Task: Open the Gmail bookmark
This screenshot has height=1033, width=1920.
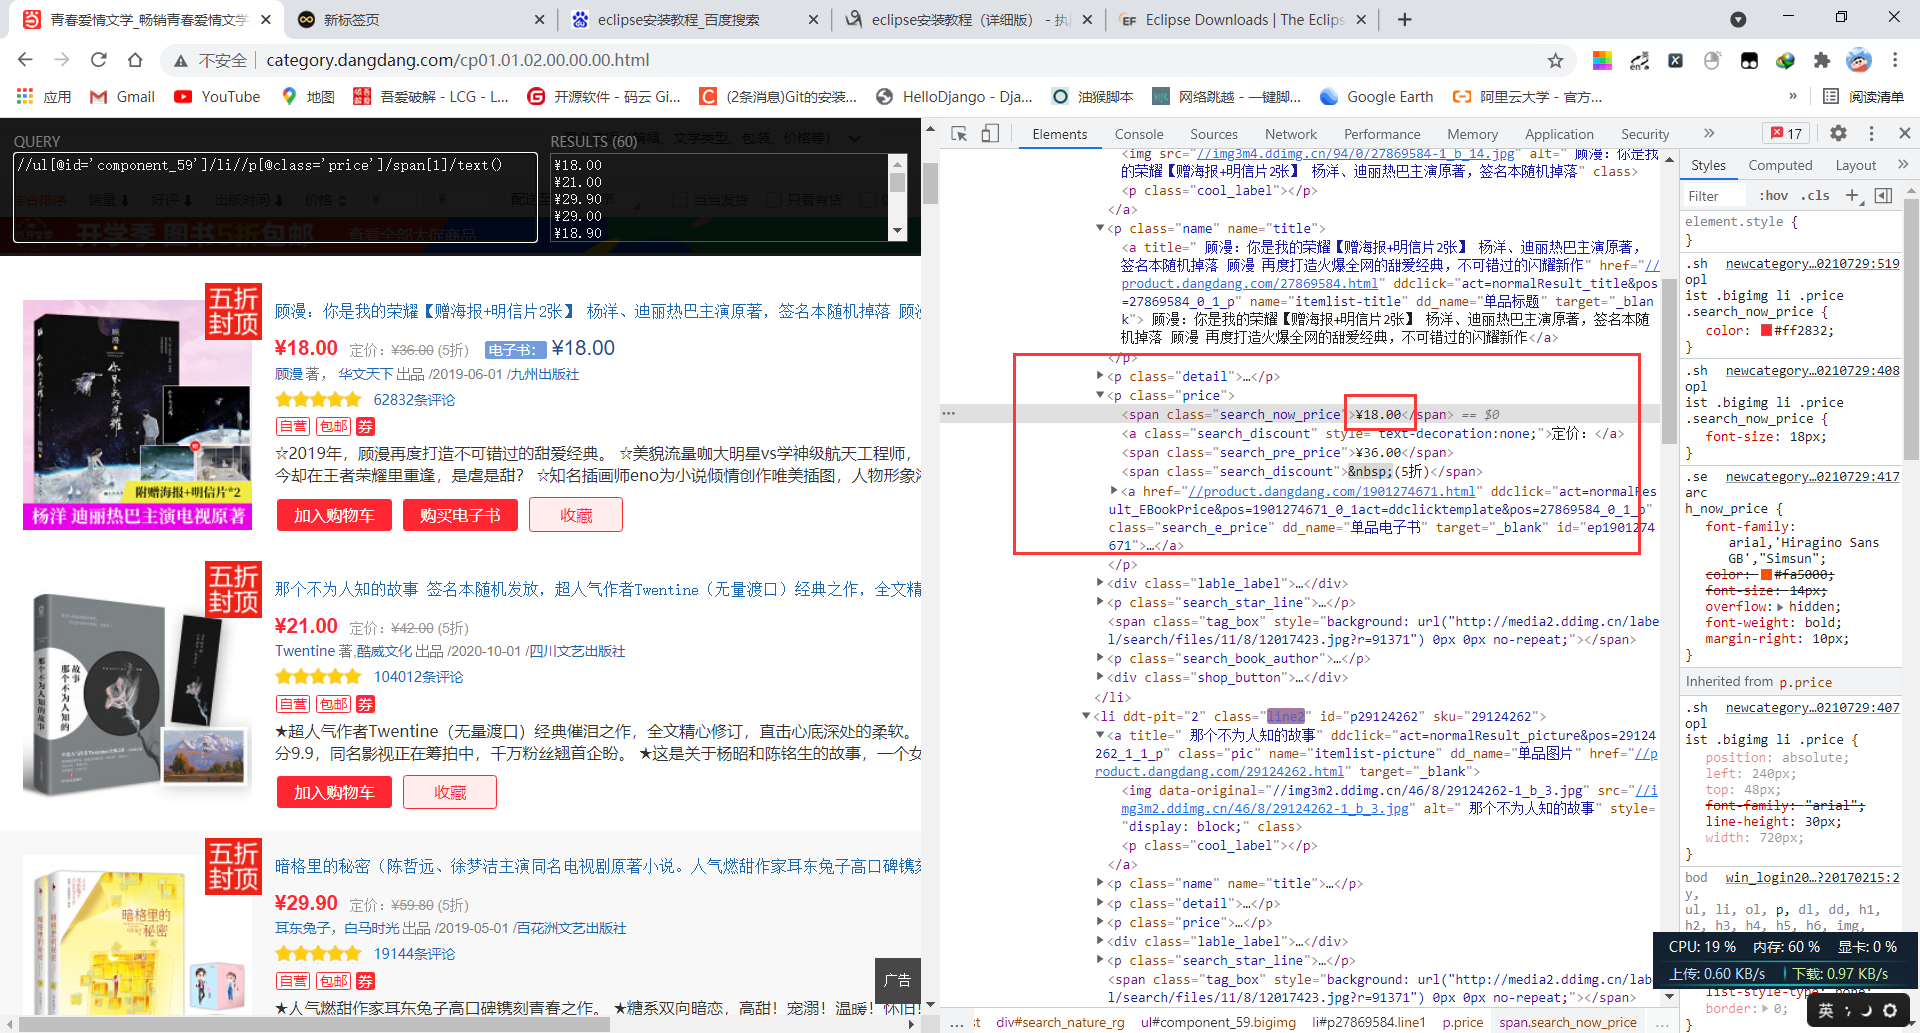Action: click(122, 97)
